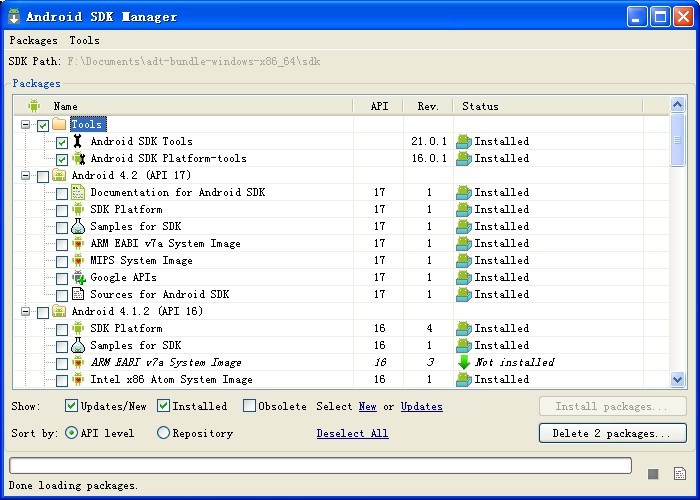Click the Sources for Android SDK icon
Viewport: 700px width, 500px height.
pyautogui.click(x=78, y=294)
